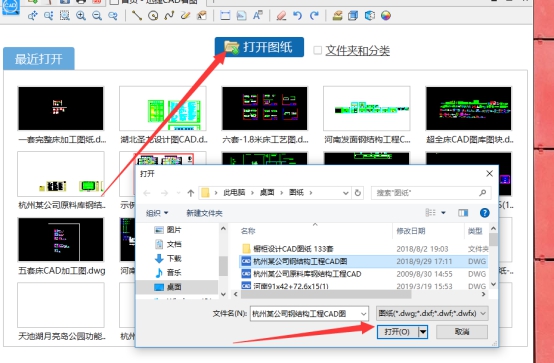The height and width of the screenshot is (363, 554).
Task: Click the zoom window selection tool
Action: click(65, 16)
